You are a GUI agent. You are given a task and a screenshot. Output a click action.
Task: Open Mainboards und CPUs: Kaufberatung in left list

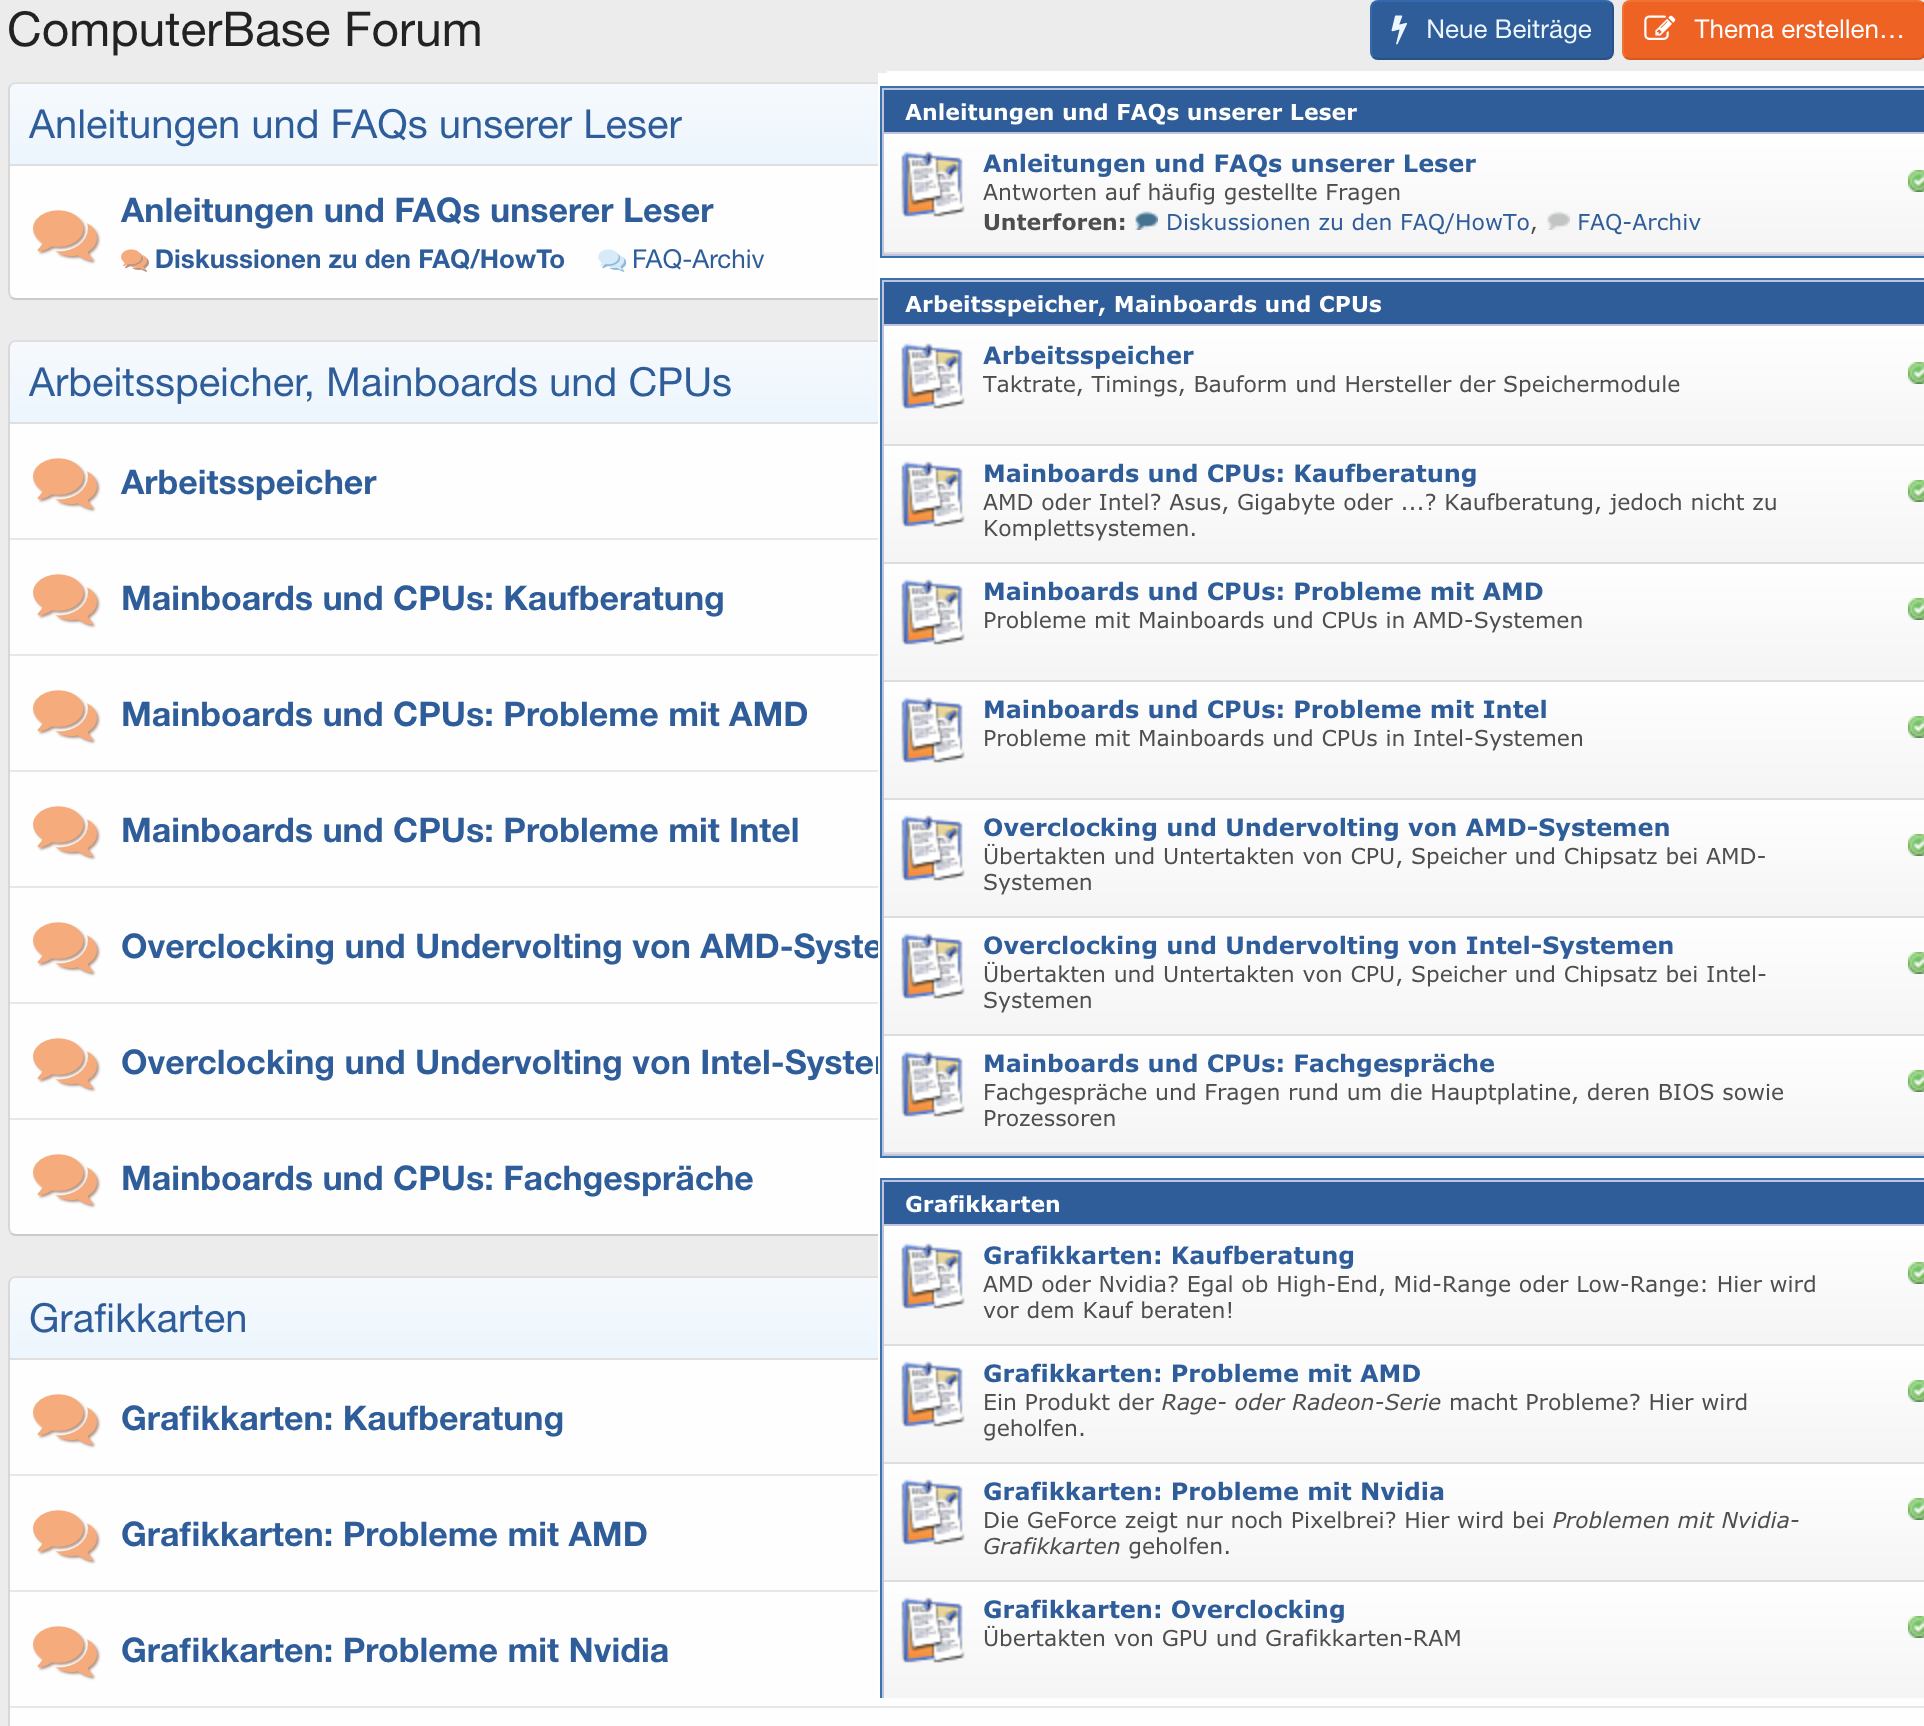422,598
